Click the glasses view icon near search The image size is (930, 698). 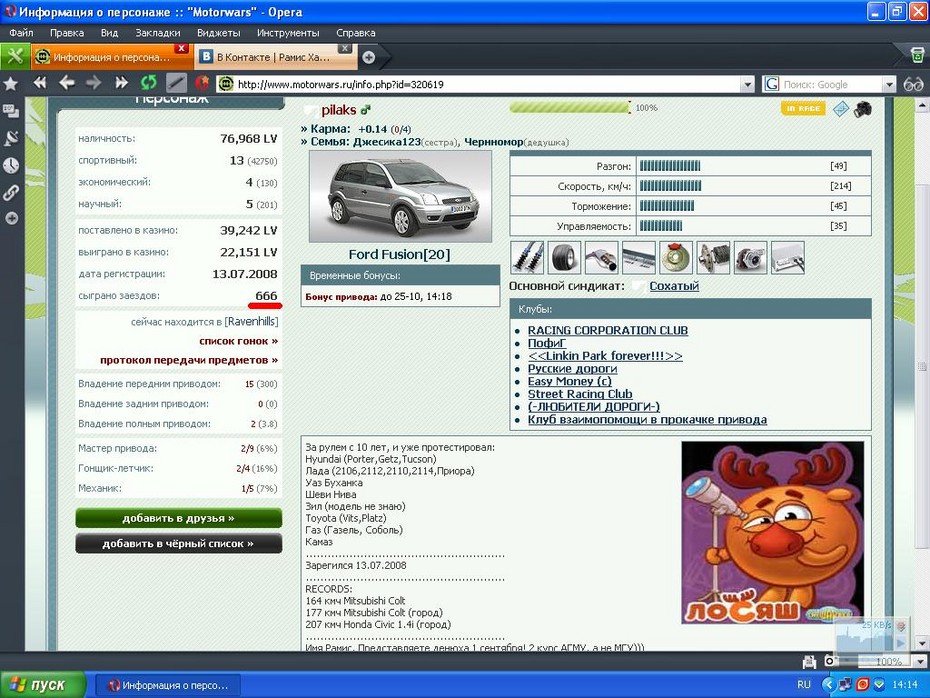[x=913, y=84]
